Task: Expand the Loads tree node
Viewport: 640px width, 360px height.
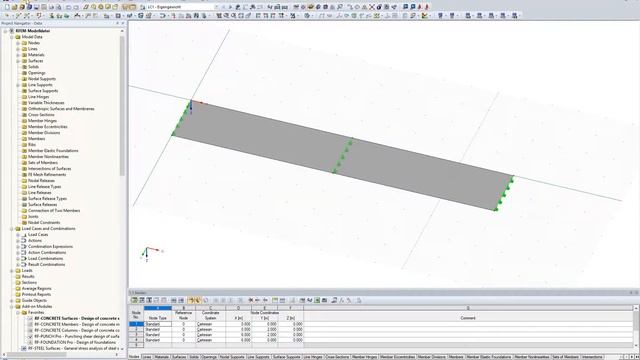Action: click(12, 271)
